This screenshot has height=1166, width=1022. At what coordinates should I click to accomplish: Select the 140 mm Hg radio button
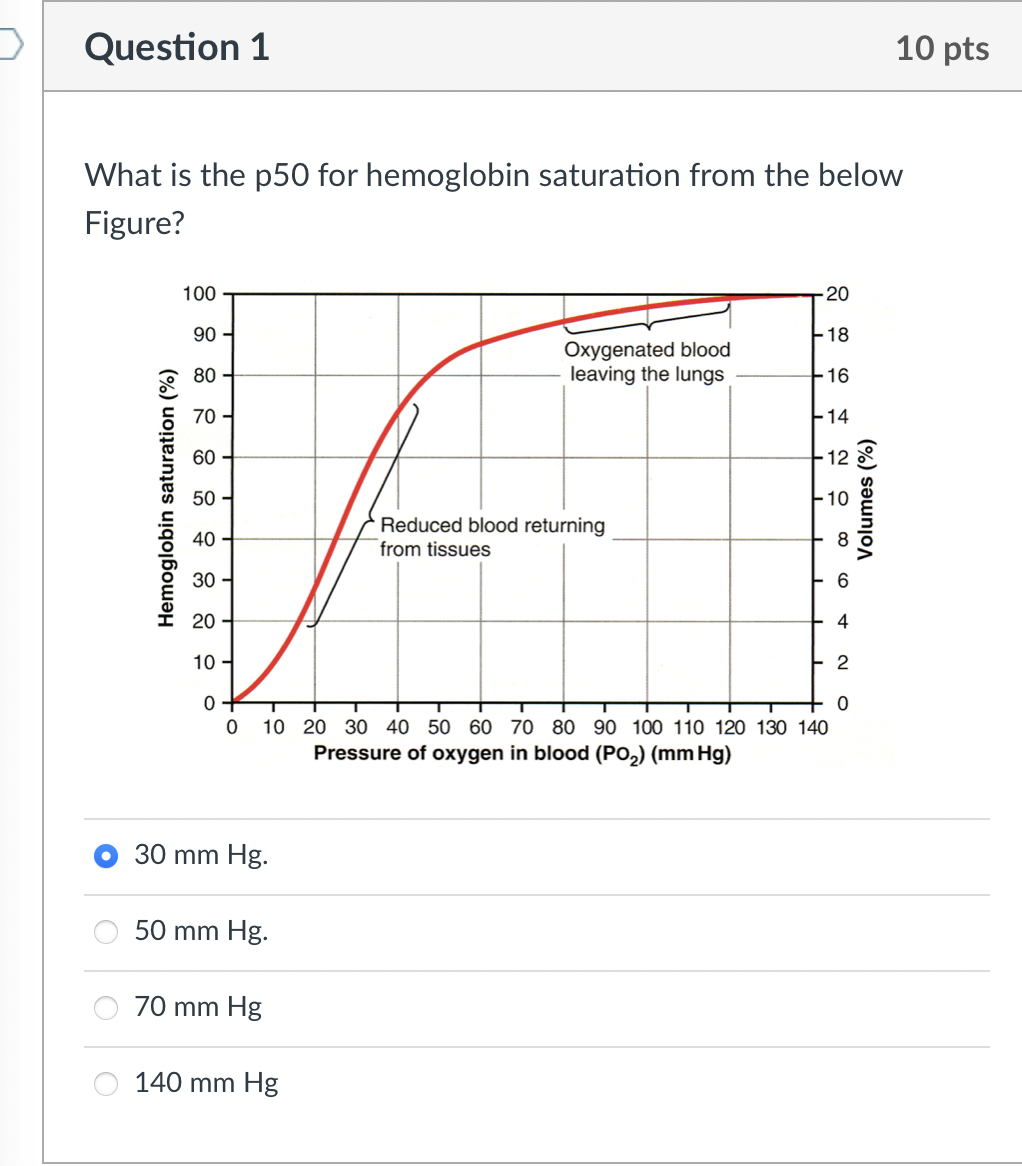click(105, 1083)
